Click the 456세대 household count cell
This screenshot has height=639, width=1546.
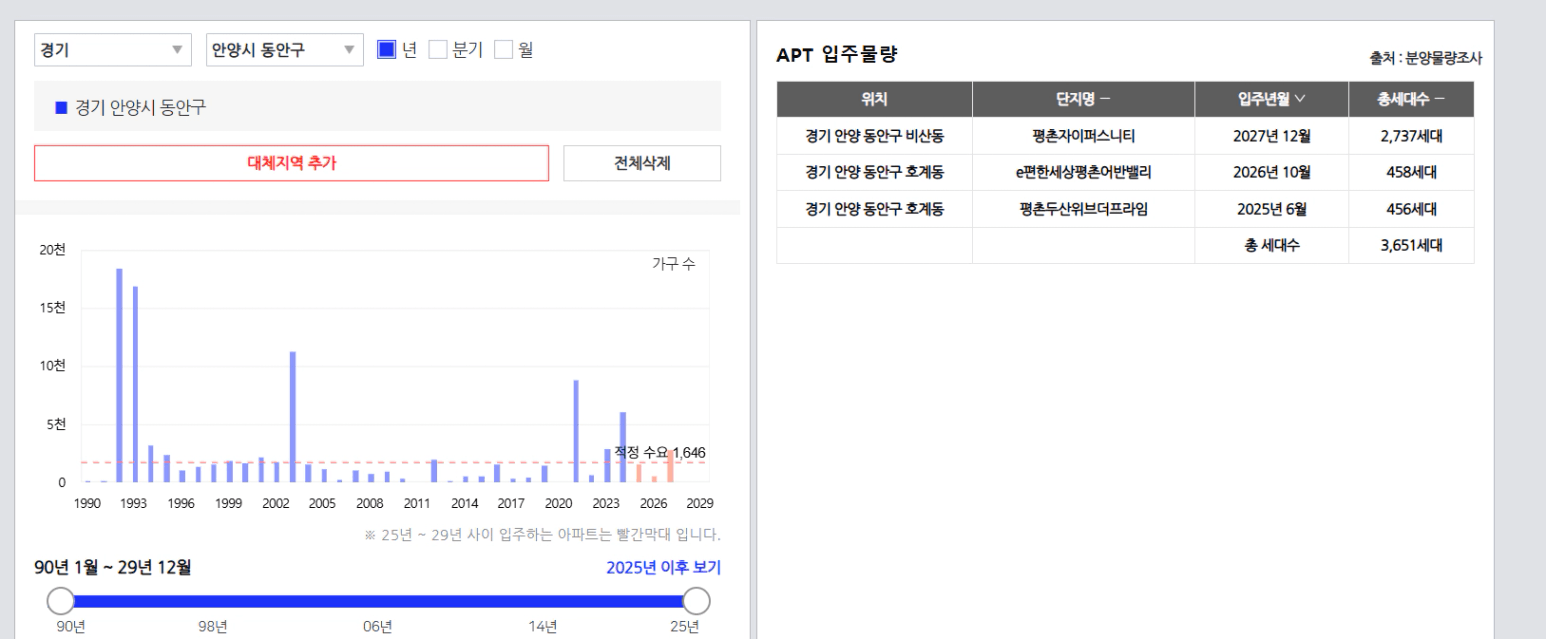tap(1411, 208)
